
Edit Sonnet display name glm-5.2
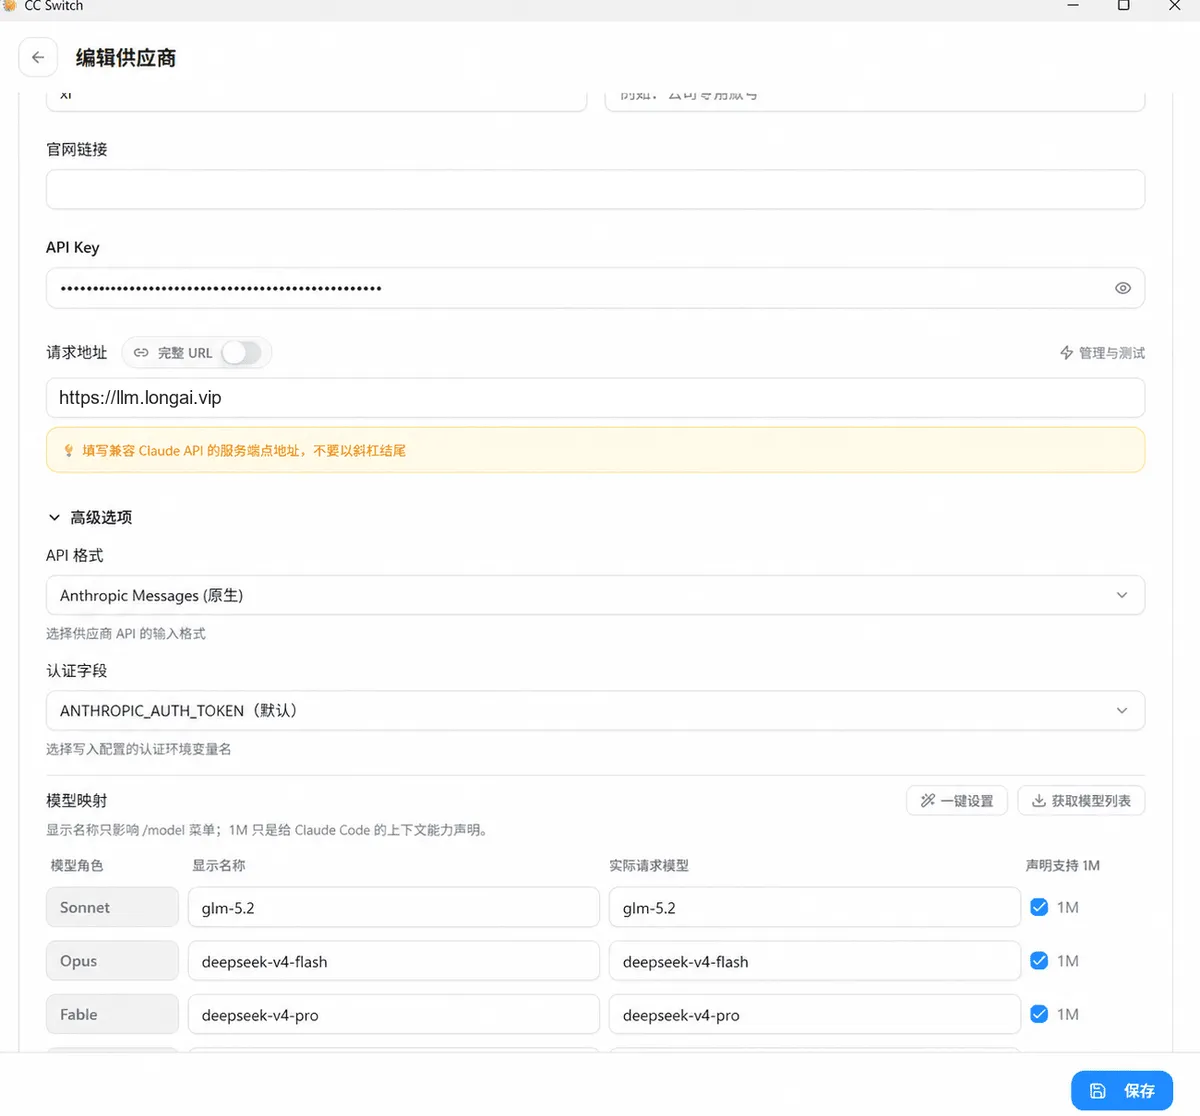tap(394, 908)
